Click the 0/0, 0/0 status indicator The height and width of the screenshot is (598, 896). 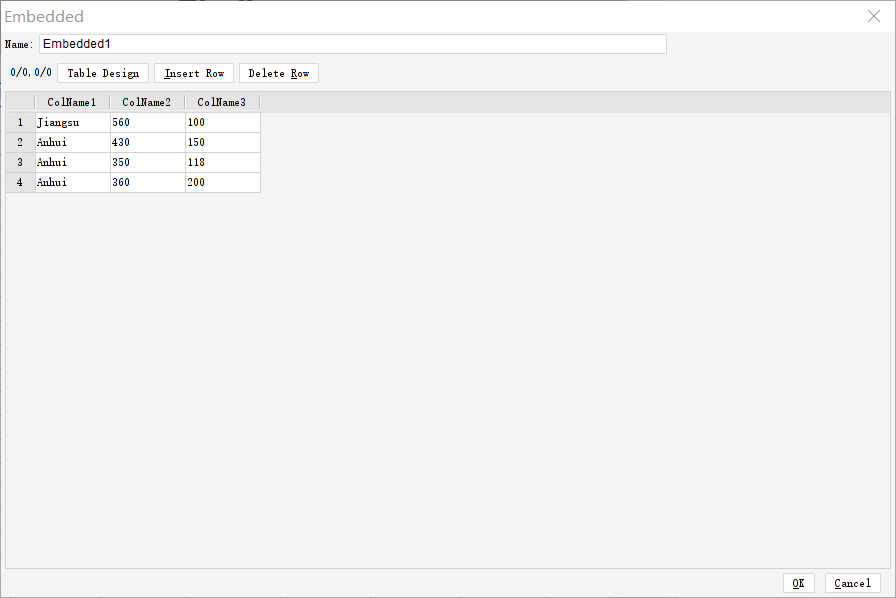pyautogui.click(x=30, y=72)
